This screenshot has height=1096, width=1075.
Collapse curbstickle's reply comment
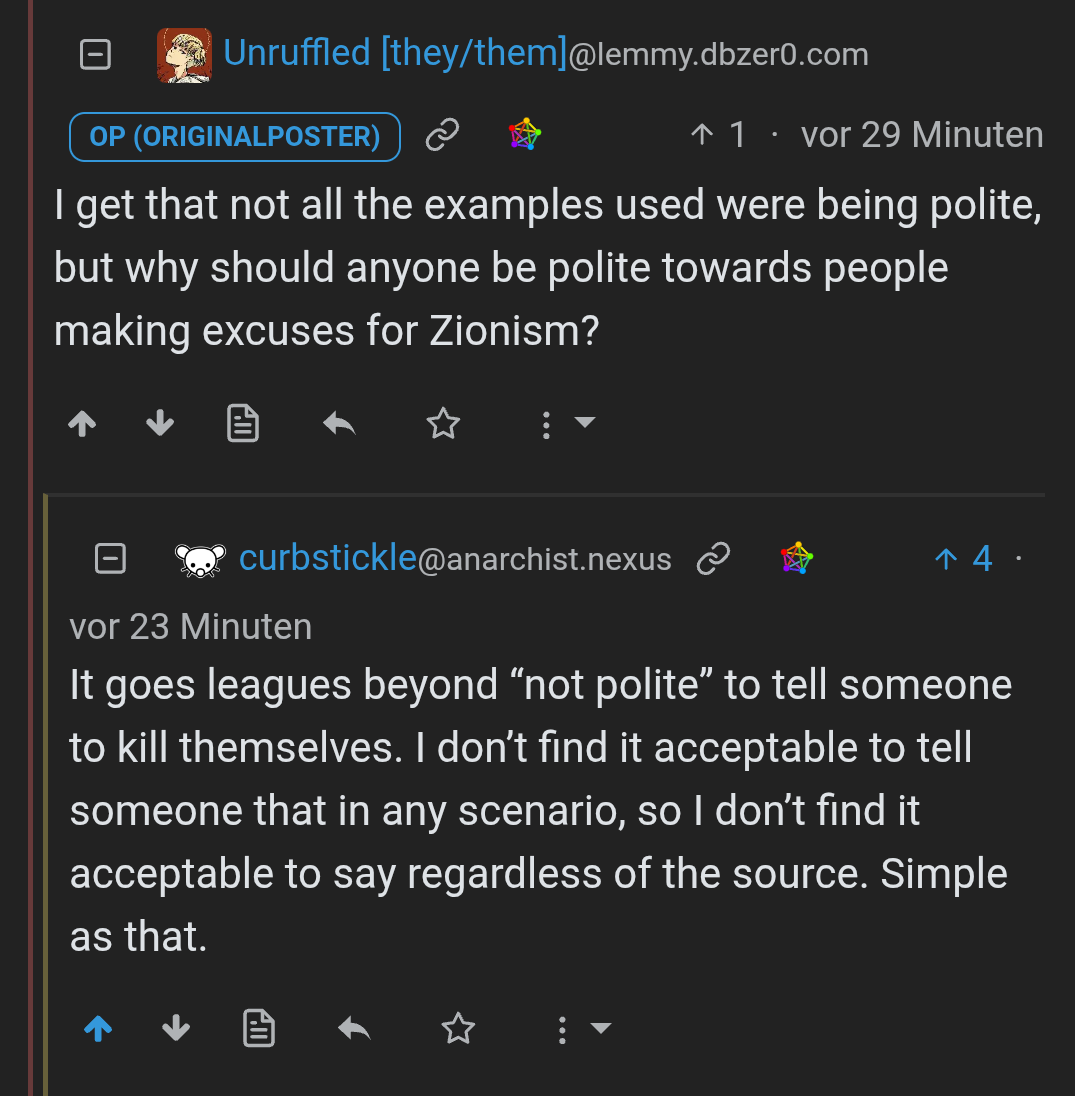pos(110,558)
